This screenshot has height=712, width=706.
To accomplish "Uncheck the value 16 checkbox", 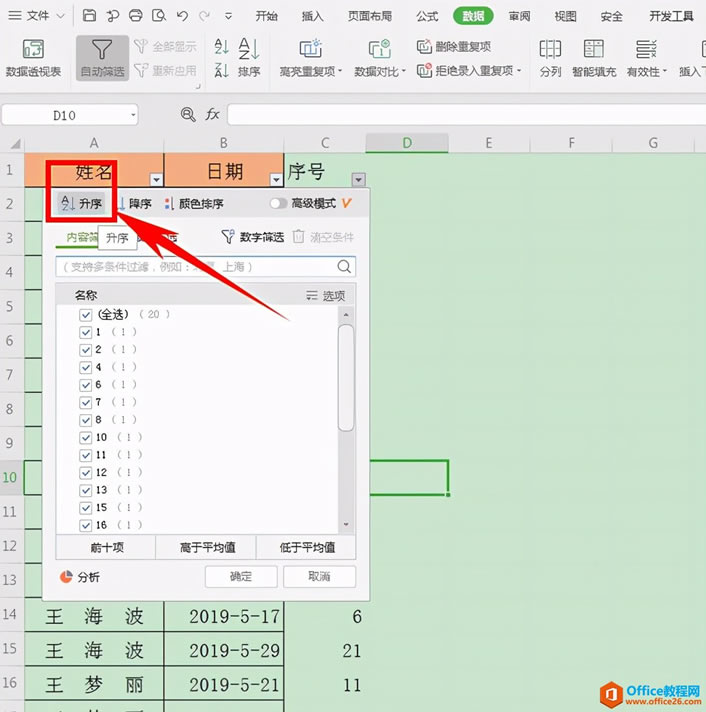I will (x=85, y=525).
